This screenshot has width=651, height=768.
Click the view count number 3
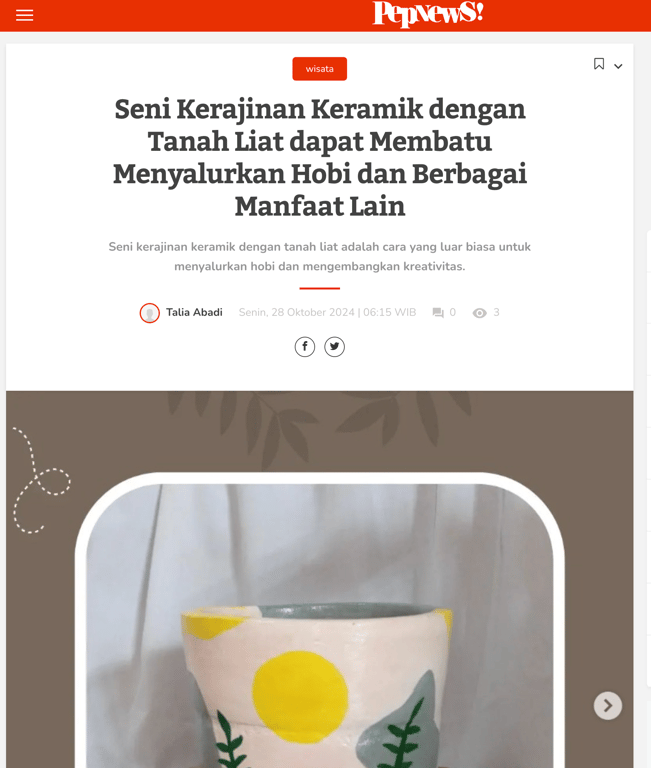496,312
